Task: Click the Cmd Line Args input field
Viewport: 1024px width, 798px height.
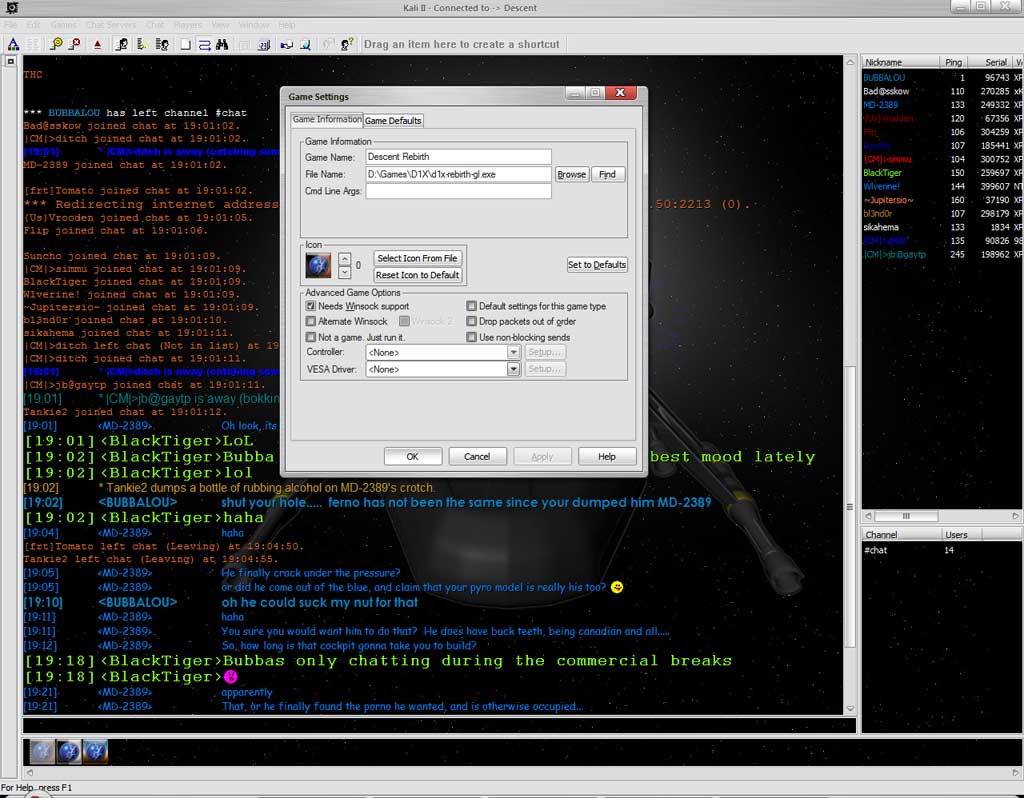Action: [x=458, y=191]
